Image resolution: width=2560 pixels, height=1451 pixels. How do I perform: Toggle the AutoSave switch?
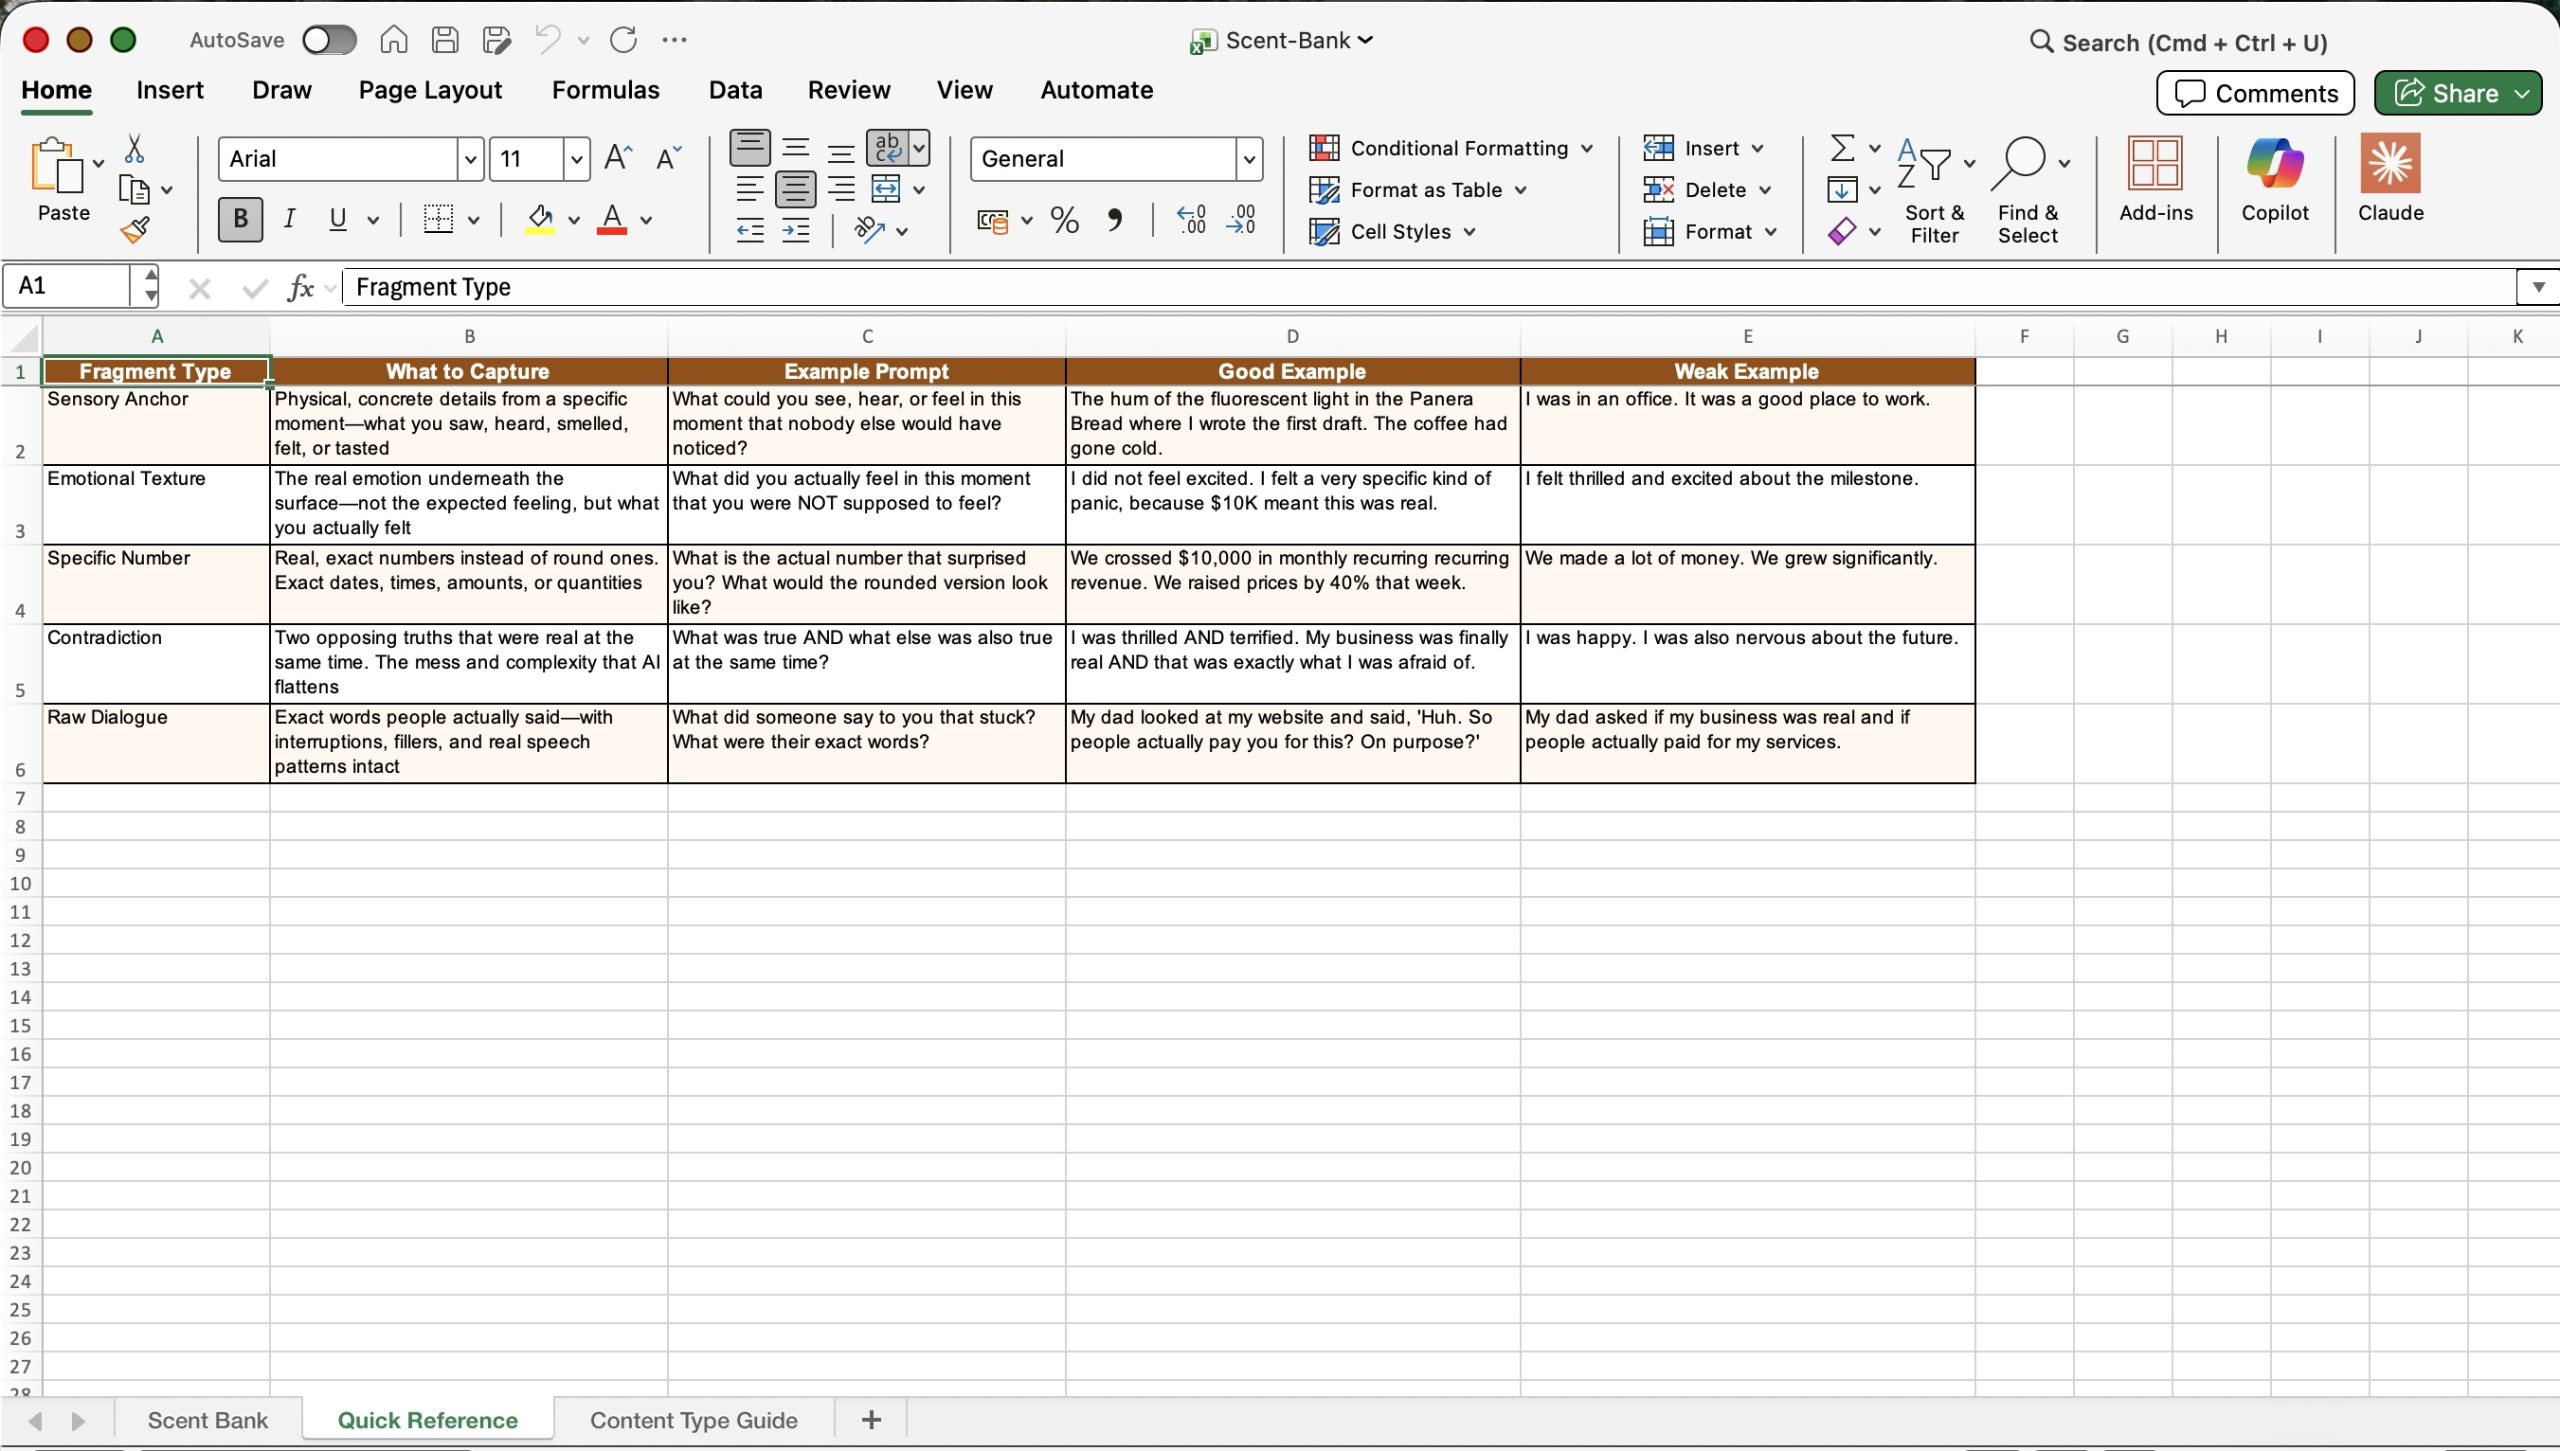pos(329,40)
